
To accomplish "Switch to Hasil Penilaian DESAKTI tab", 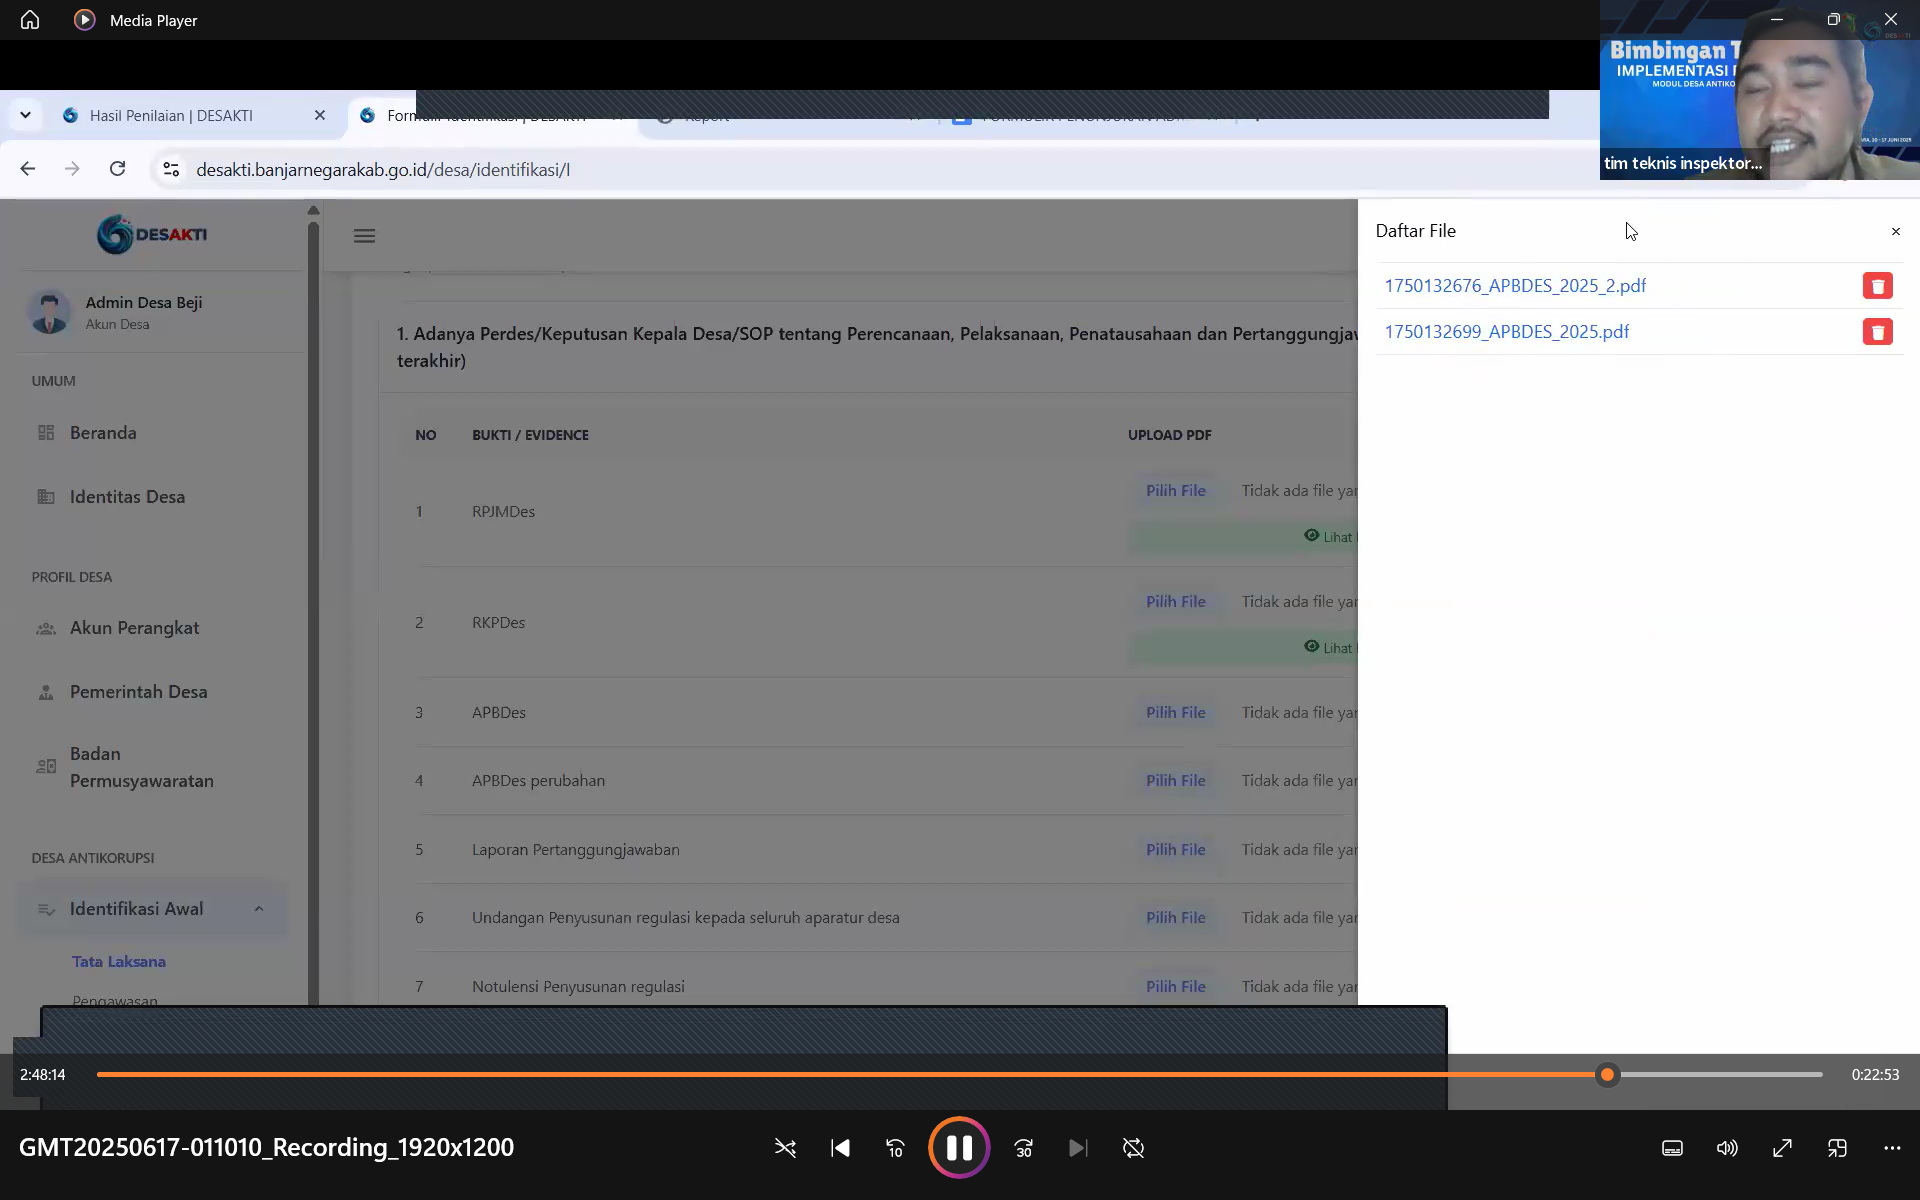I will tap(171, 116).
